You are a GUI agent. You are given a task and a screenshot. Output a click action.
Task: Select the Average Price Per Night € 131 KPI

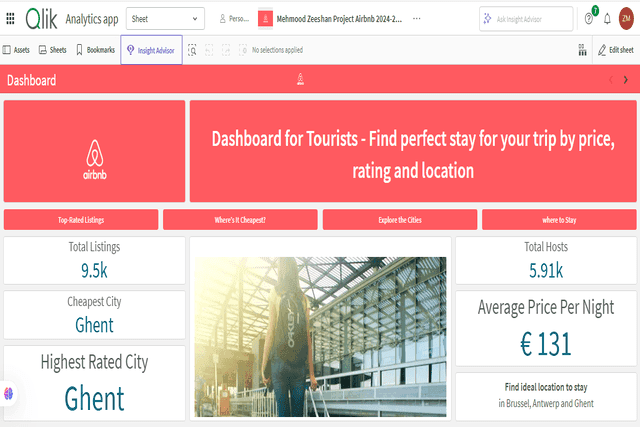click(x=546, y=328)
